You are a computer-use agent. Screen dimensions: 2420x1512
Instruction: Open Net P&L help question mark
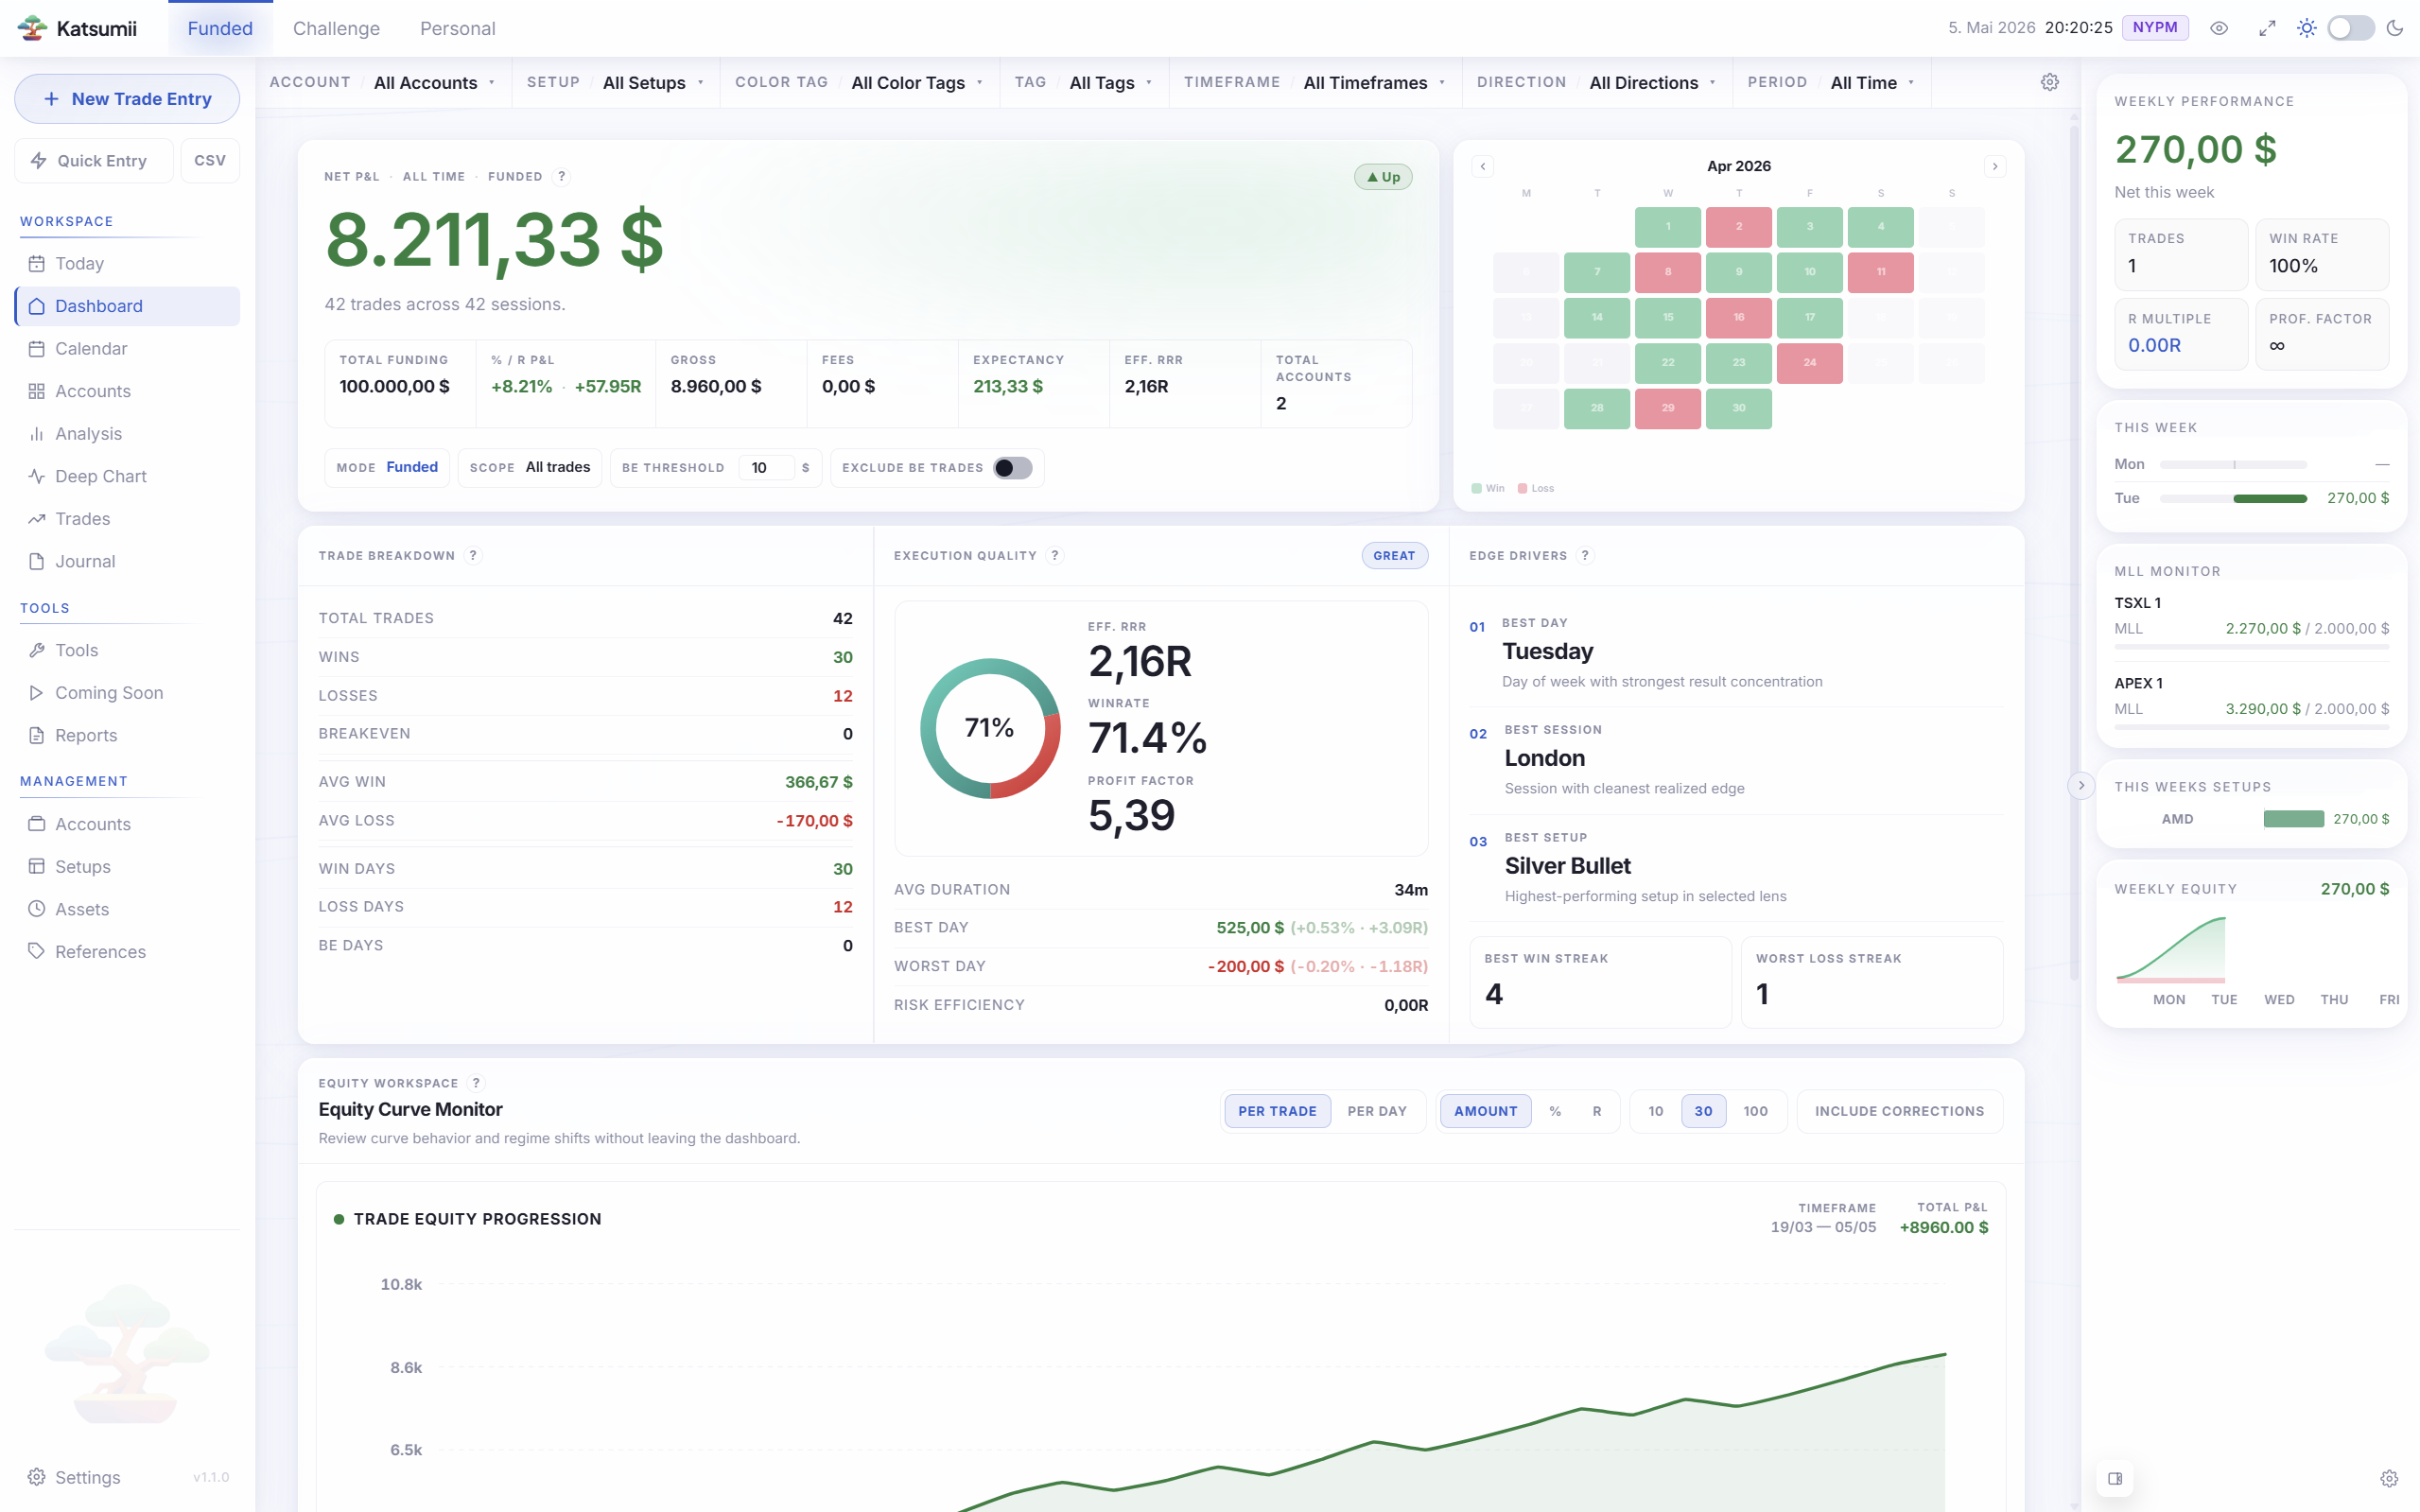click(x=562, y=176)
